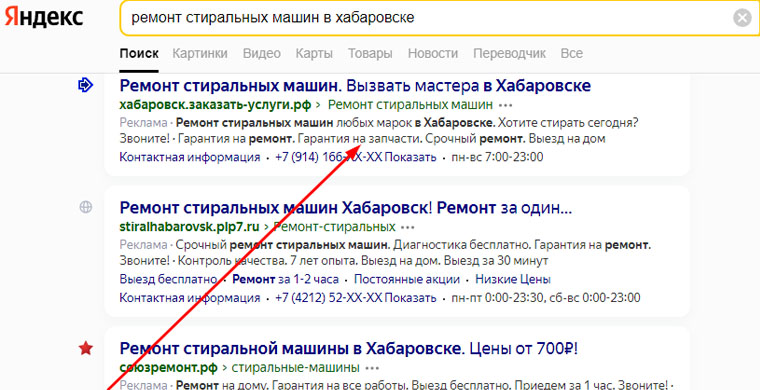Click the red star favicon of союзремонт result
This screenshot has height=390, width=760.
point(86,348)
